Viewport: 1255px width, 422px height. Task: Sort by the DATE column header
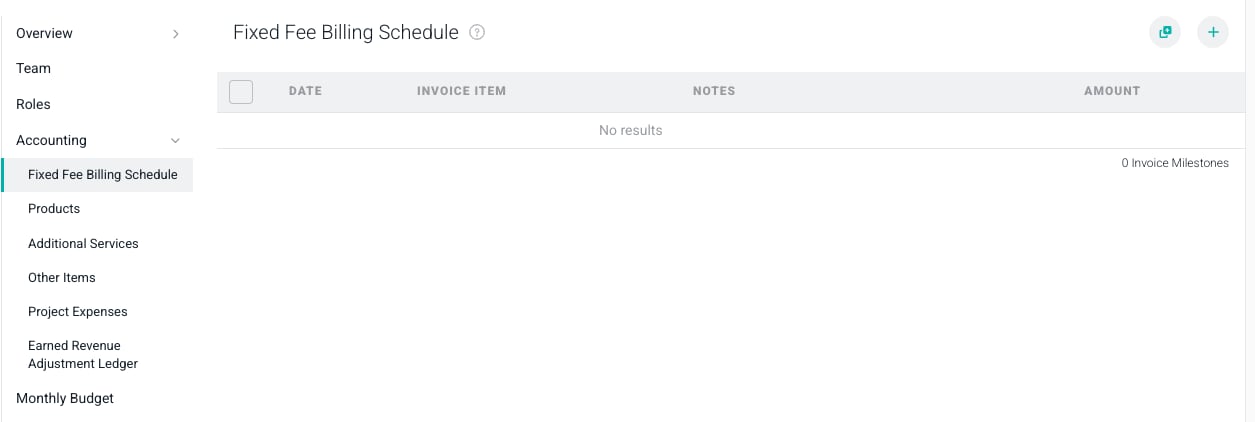click(x=305, y=91)
